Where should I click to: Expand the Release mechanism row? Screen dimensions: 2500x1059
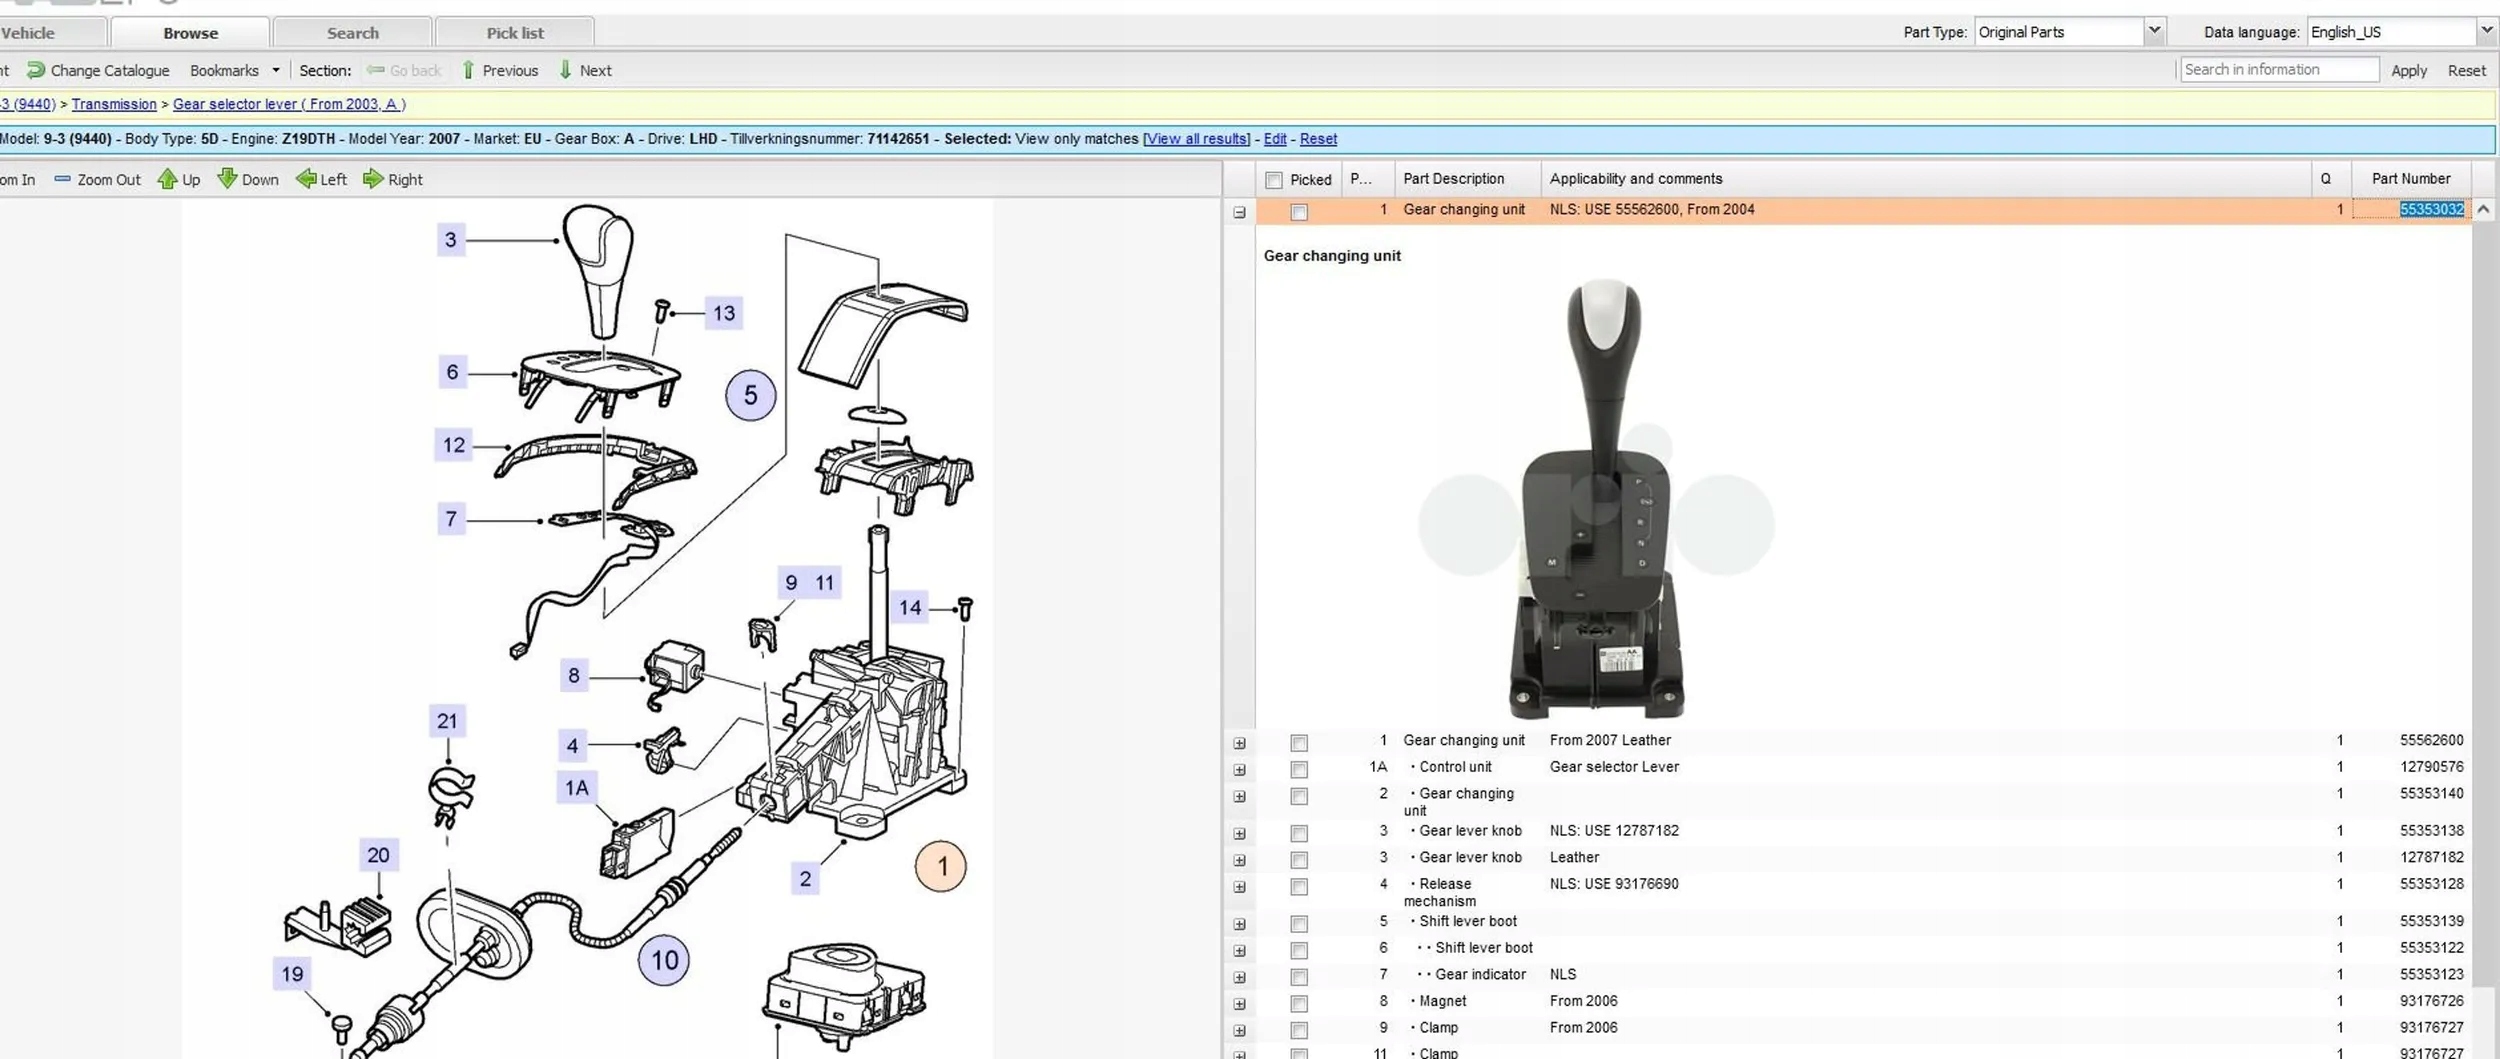(x=1239, y=887)
